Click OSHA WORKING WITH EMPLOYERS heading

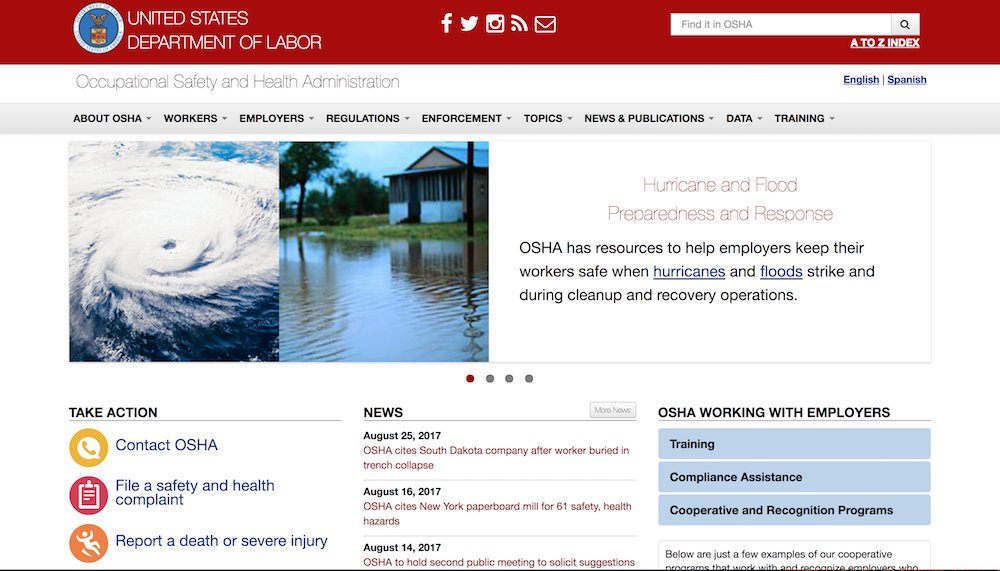[774, 413]
